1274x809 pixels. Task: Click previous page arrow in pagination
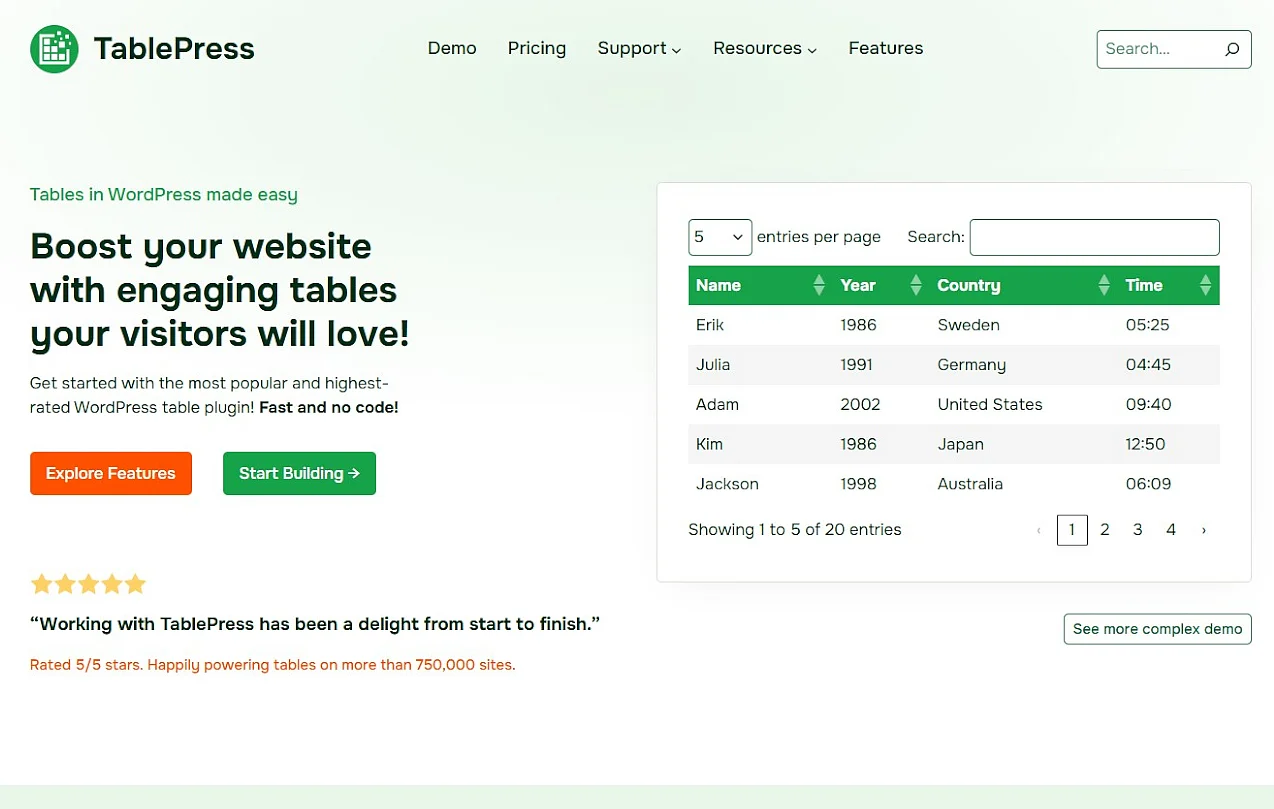click(1039, 530)
